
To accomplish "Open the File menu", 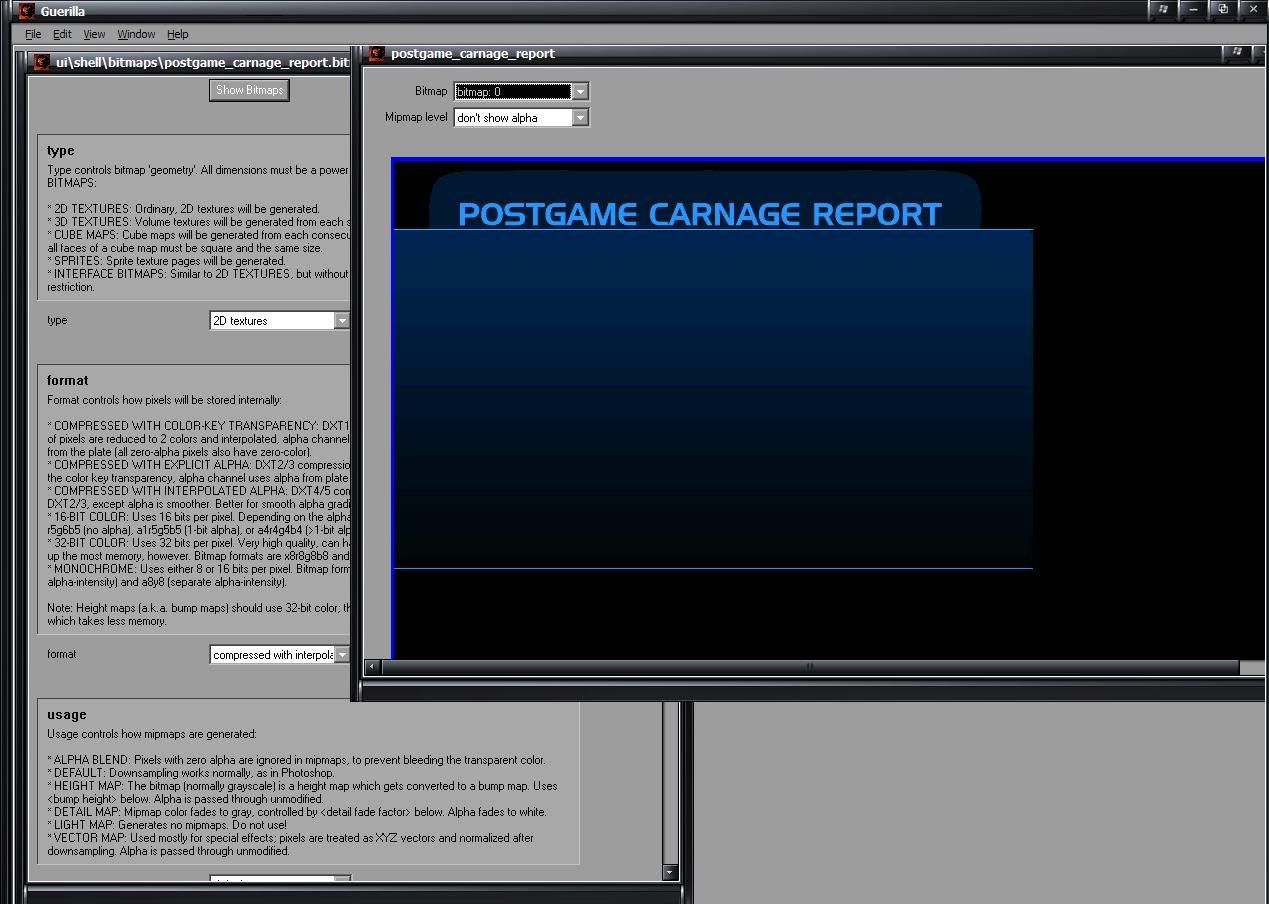I will (33, 34).
